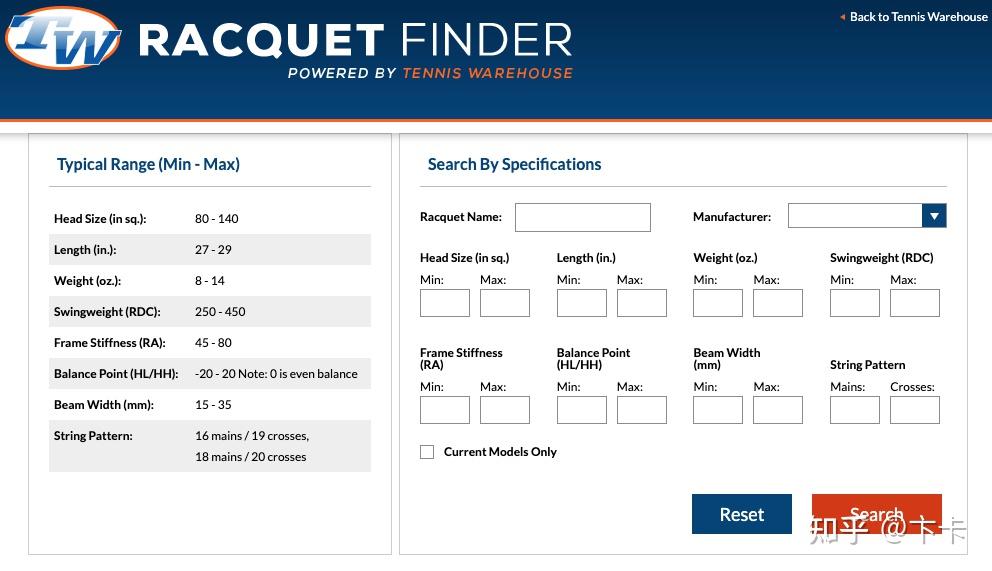Screen dimensions: 992x571
Task: Focus the Head Size Max field
Action: tap(505, 303)
